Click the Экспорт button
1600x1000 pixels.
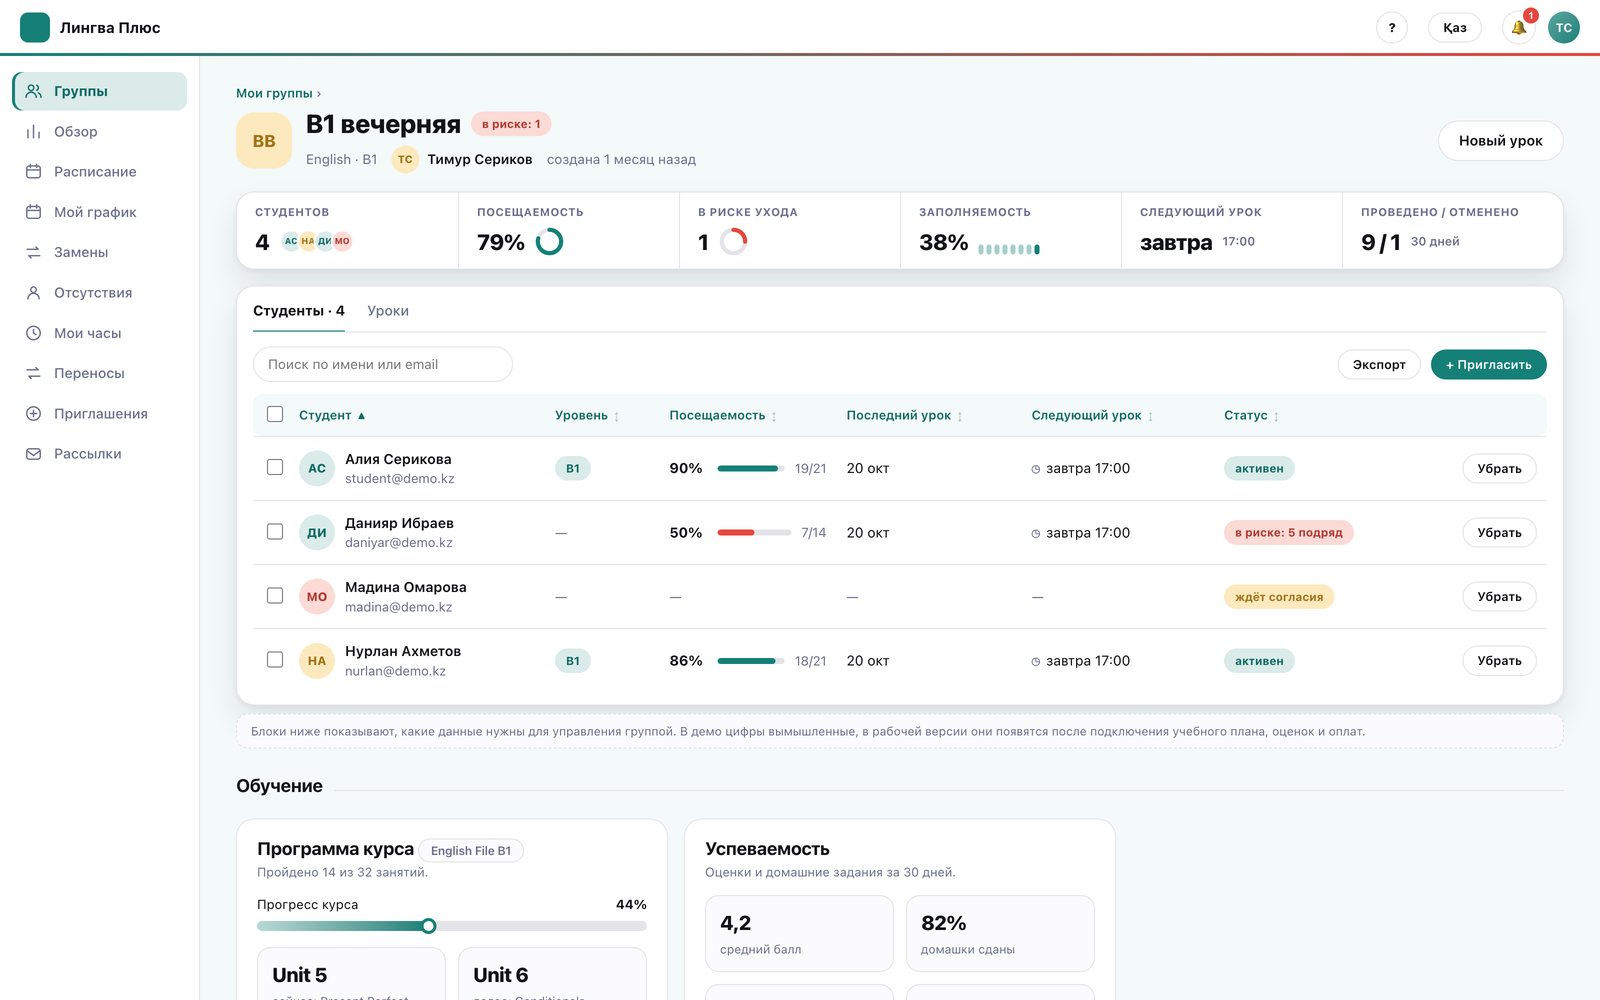[1379, 365]
